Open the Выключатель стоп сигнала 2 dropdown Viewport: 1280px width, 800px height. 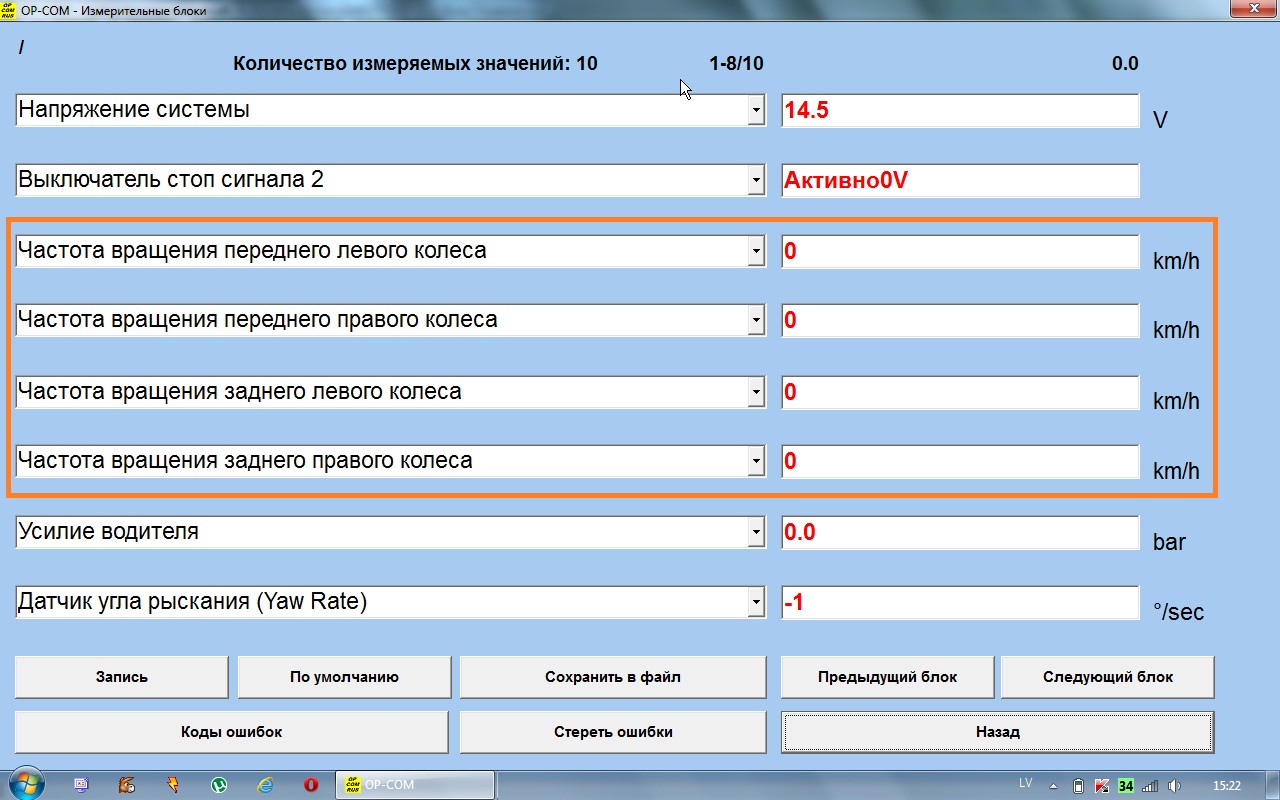coord(756,182)
